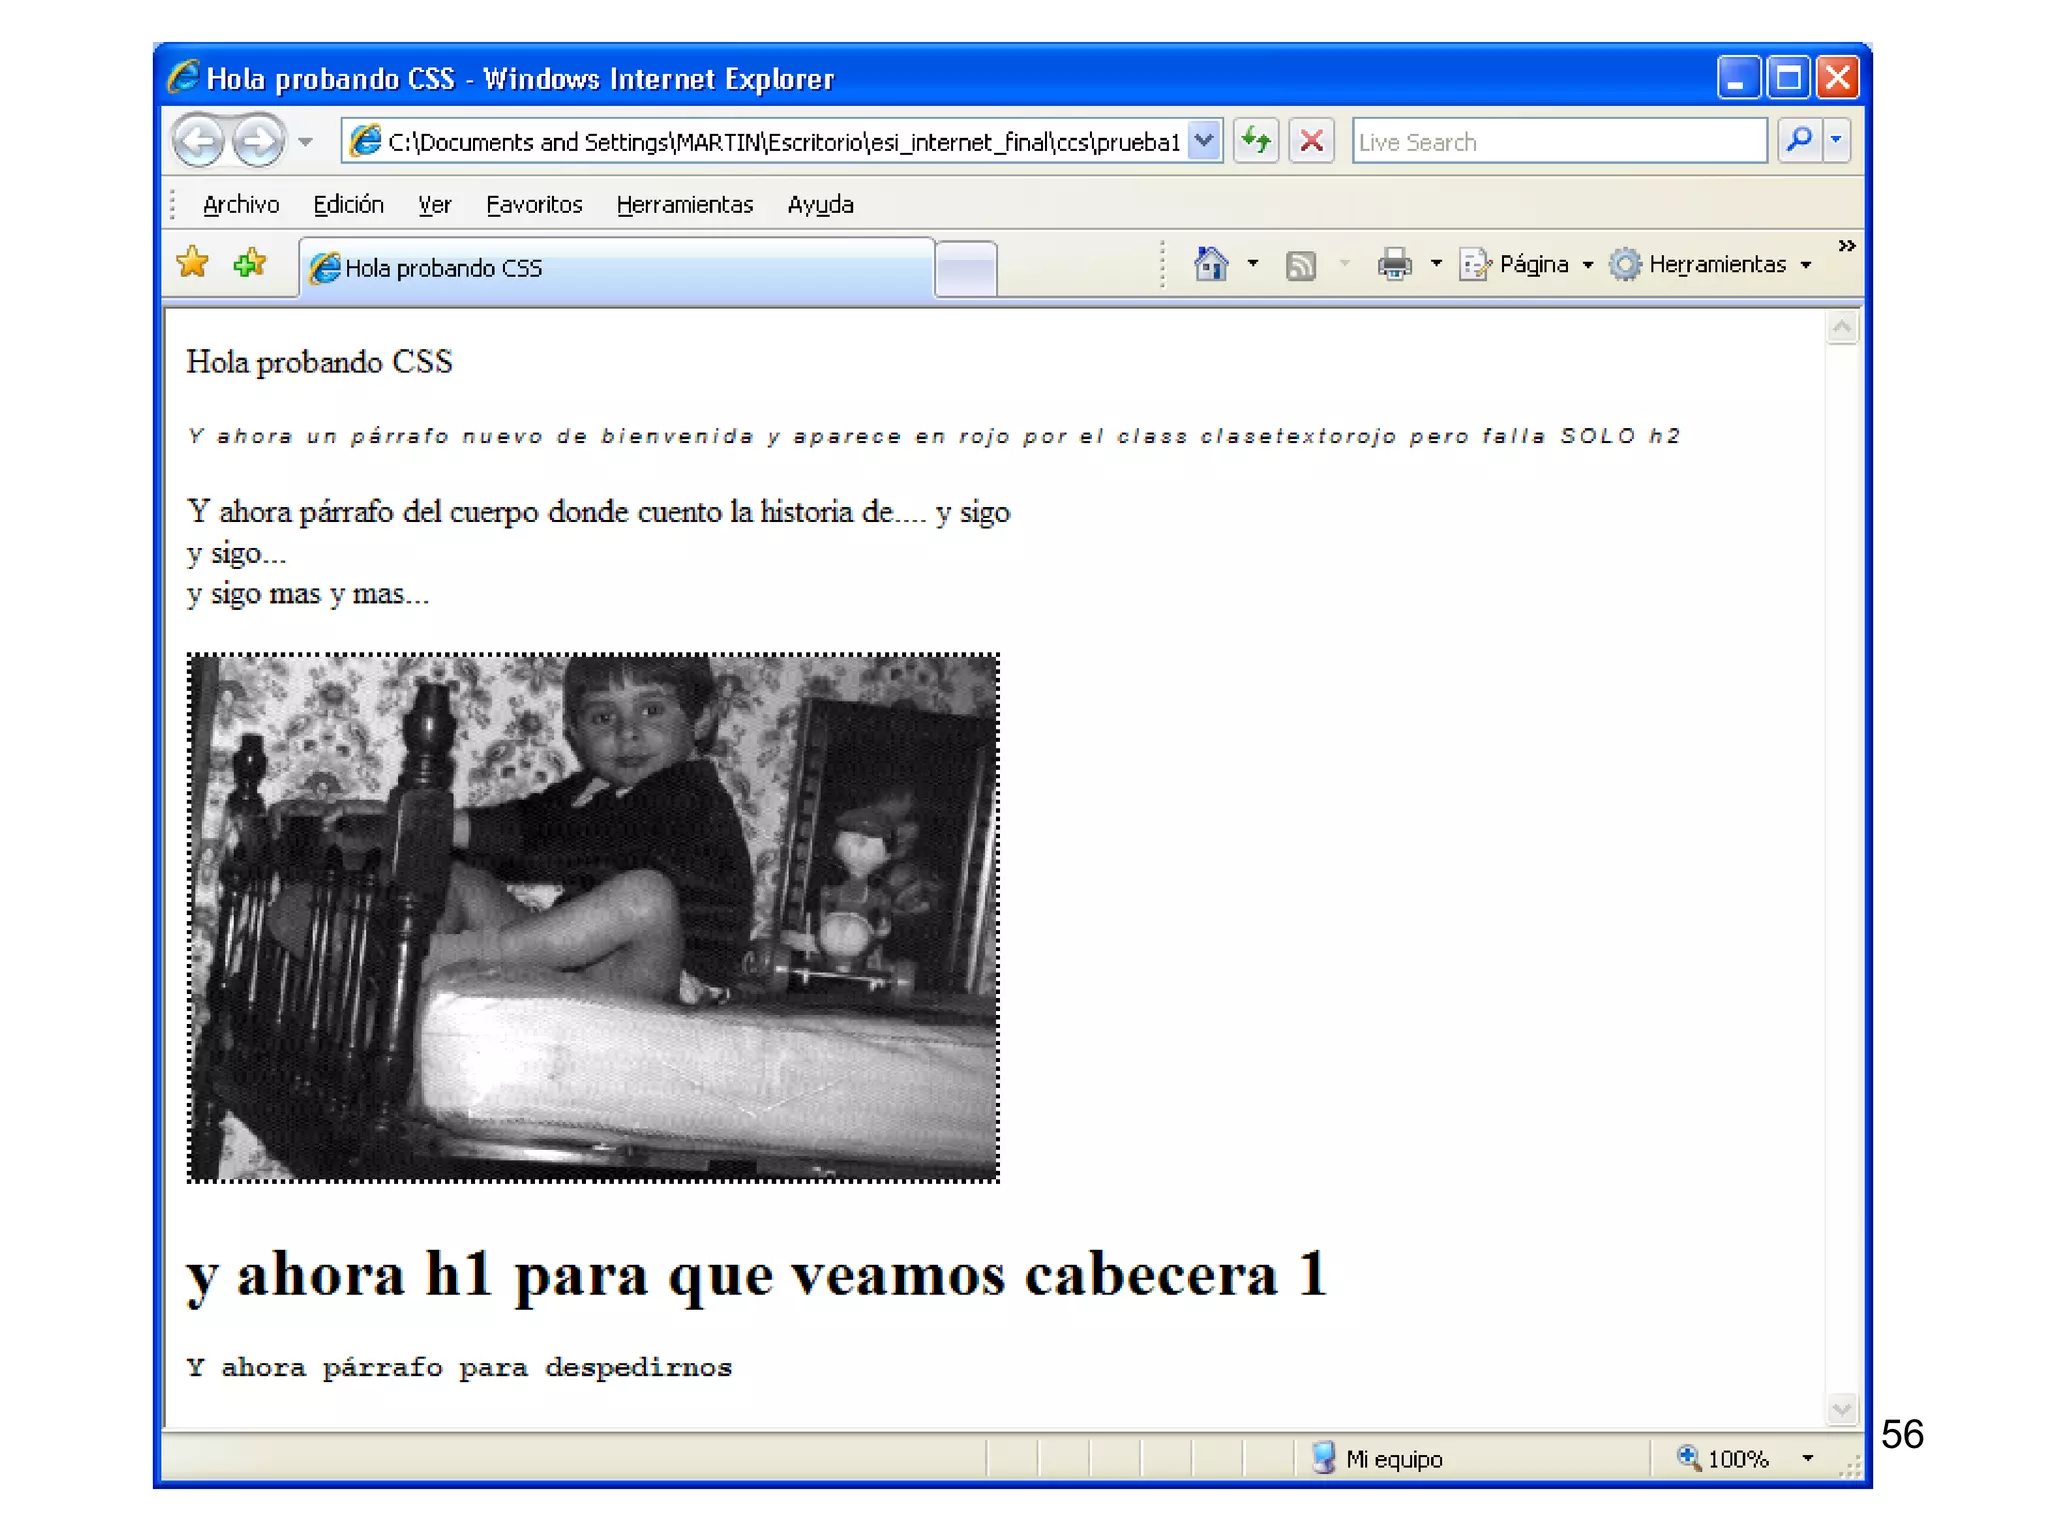Click the Live Search magnifier icon
This screenshot has width=2048, height=1536.
[x=1798, y=140]
